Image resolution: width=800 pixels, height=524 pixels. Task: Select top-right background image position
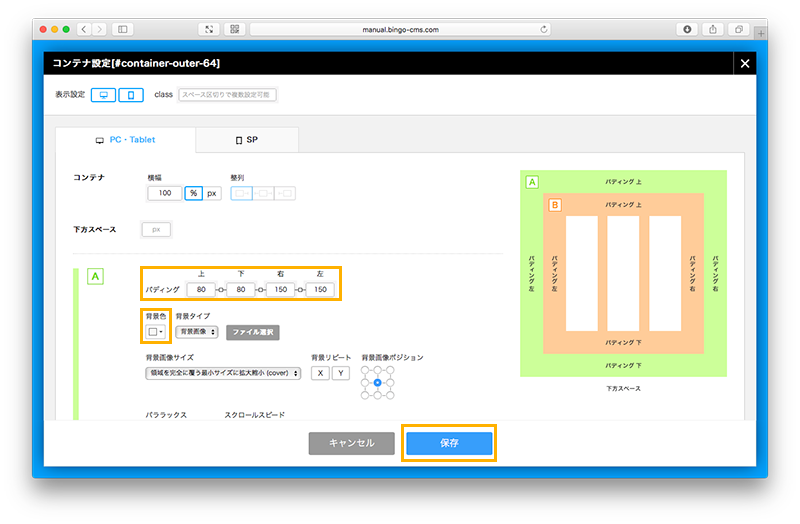click(x=390, y=370)
